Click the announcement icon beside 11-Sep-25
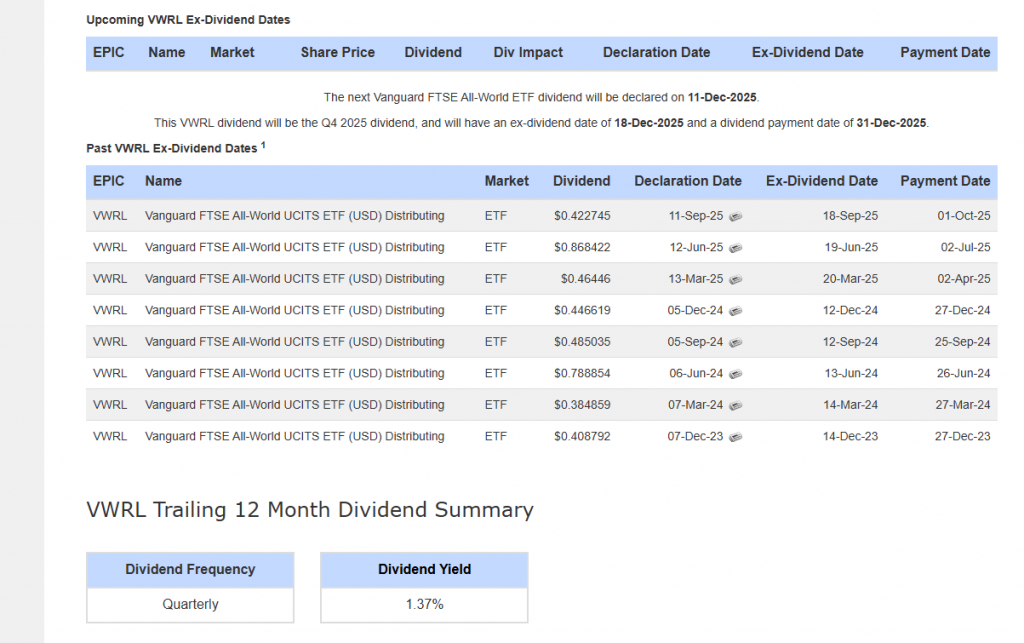The height and width of the screenshot is (643, 1024). 735,217
